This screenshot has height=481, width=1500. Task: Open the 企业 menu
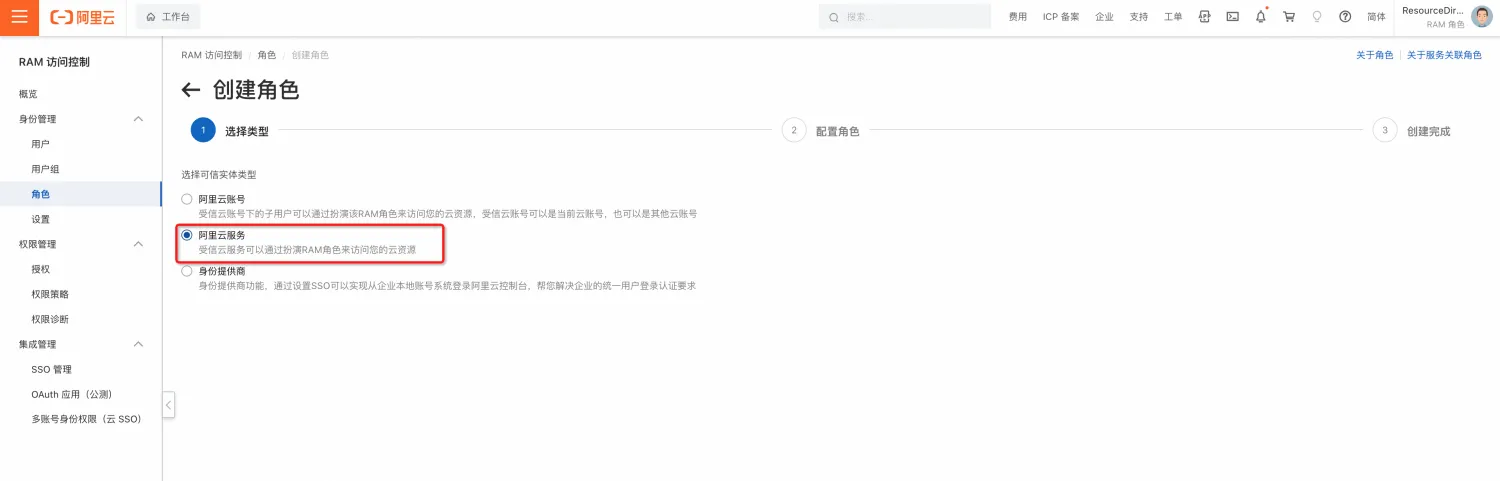coord(1104,17)
